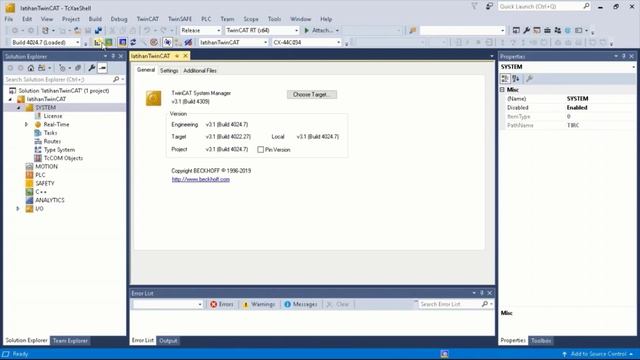The image size is (640, 360).
Task: Start debugging with green Attach play icon
Action: pos(307,31)
